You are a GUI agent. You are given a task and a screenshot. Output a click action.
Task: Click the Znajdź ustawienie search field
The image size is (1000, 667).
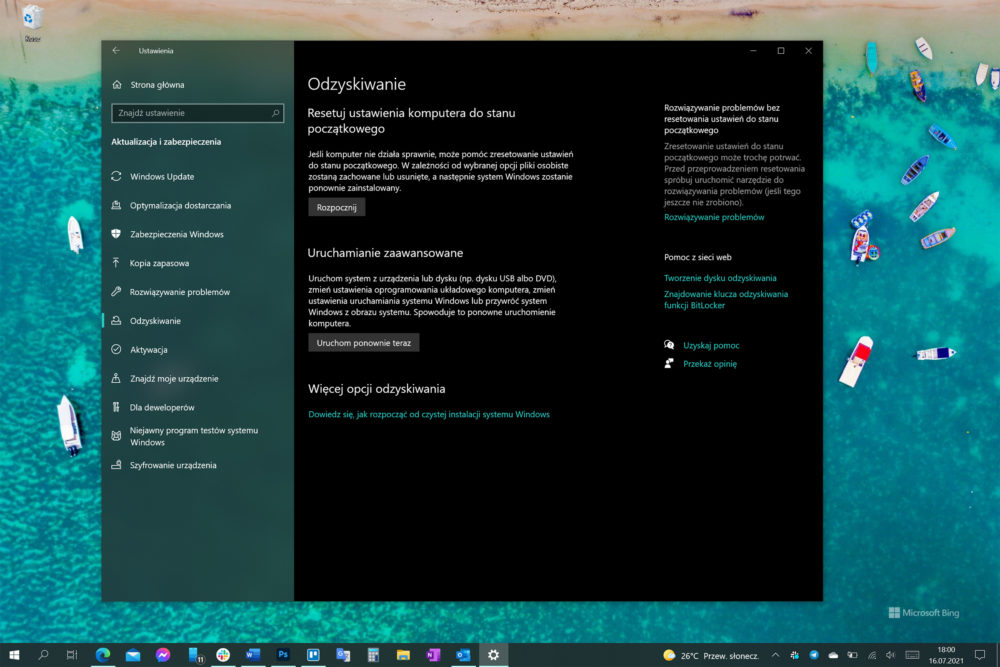[197, 113]
